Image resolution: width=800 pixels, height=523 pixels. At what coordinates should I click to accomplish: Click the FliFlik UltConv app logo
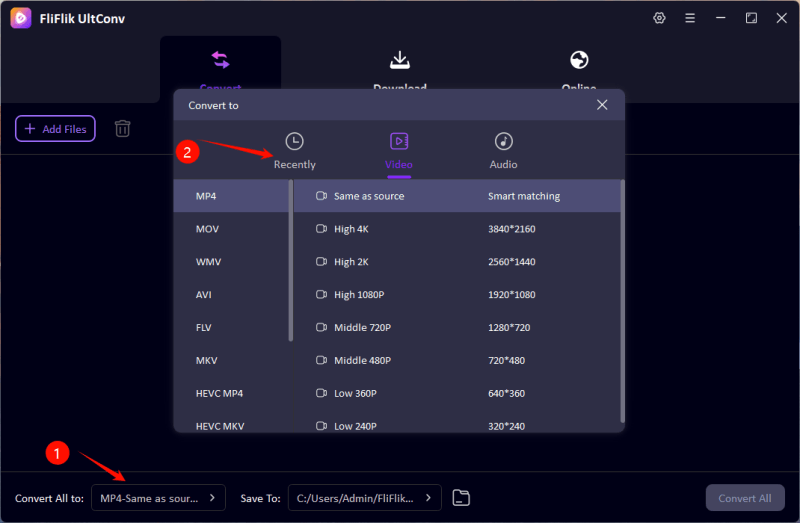[x=20, y=18]
